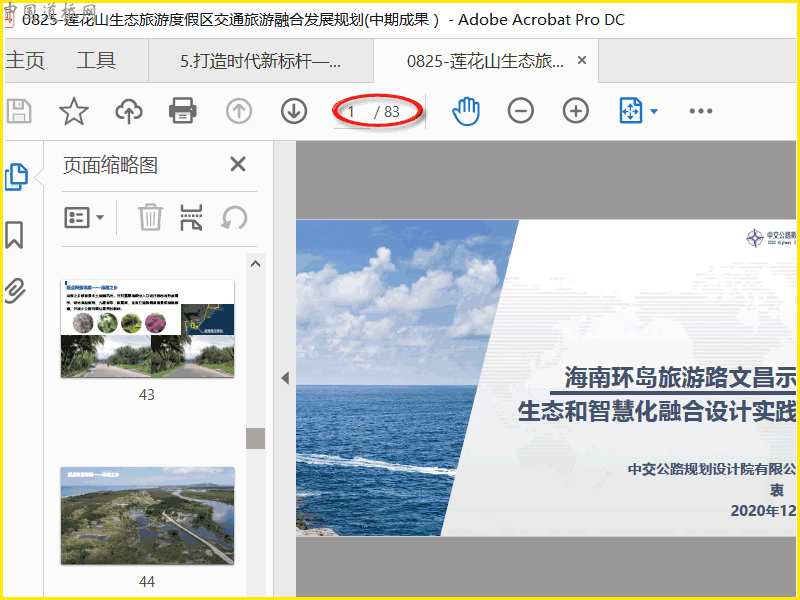Click the slide title 海南环岛旅游路文昌示
This screenshot has height=600, width=800.
click(680, 378)
